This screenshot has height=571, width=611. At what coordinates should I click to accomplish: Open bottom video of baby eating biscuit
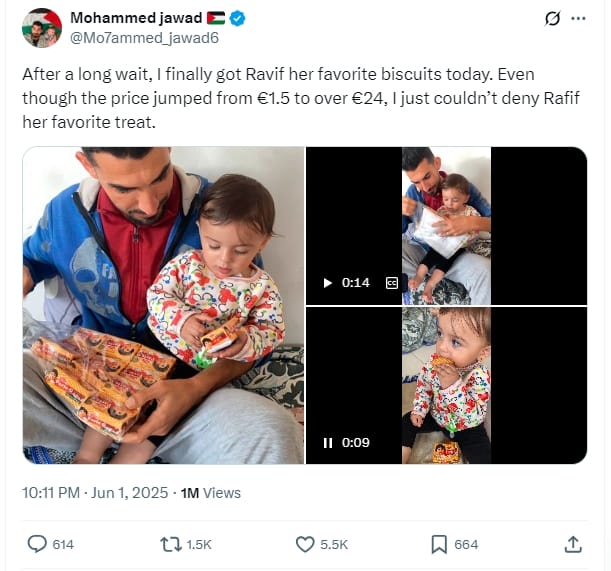[447, 385]
